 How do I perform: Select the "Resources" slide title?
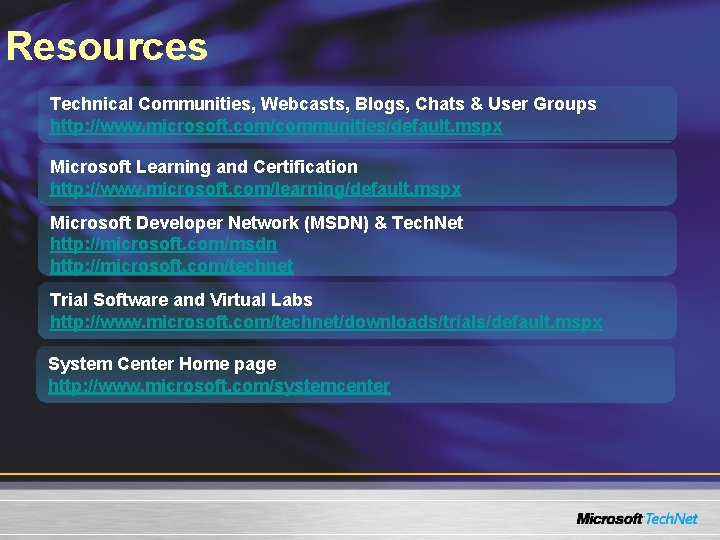[x=107, y=46]
